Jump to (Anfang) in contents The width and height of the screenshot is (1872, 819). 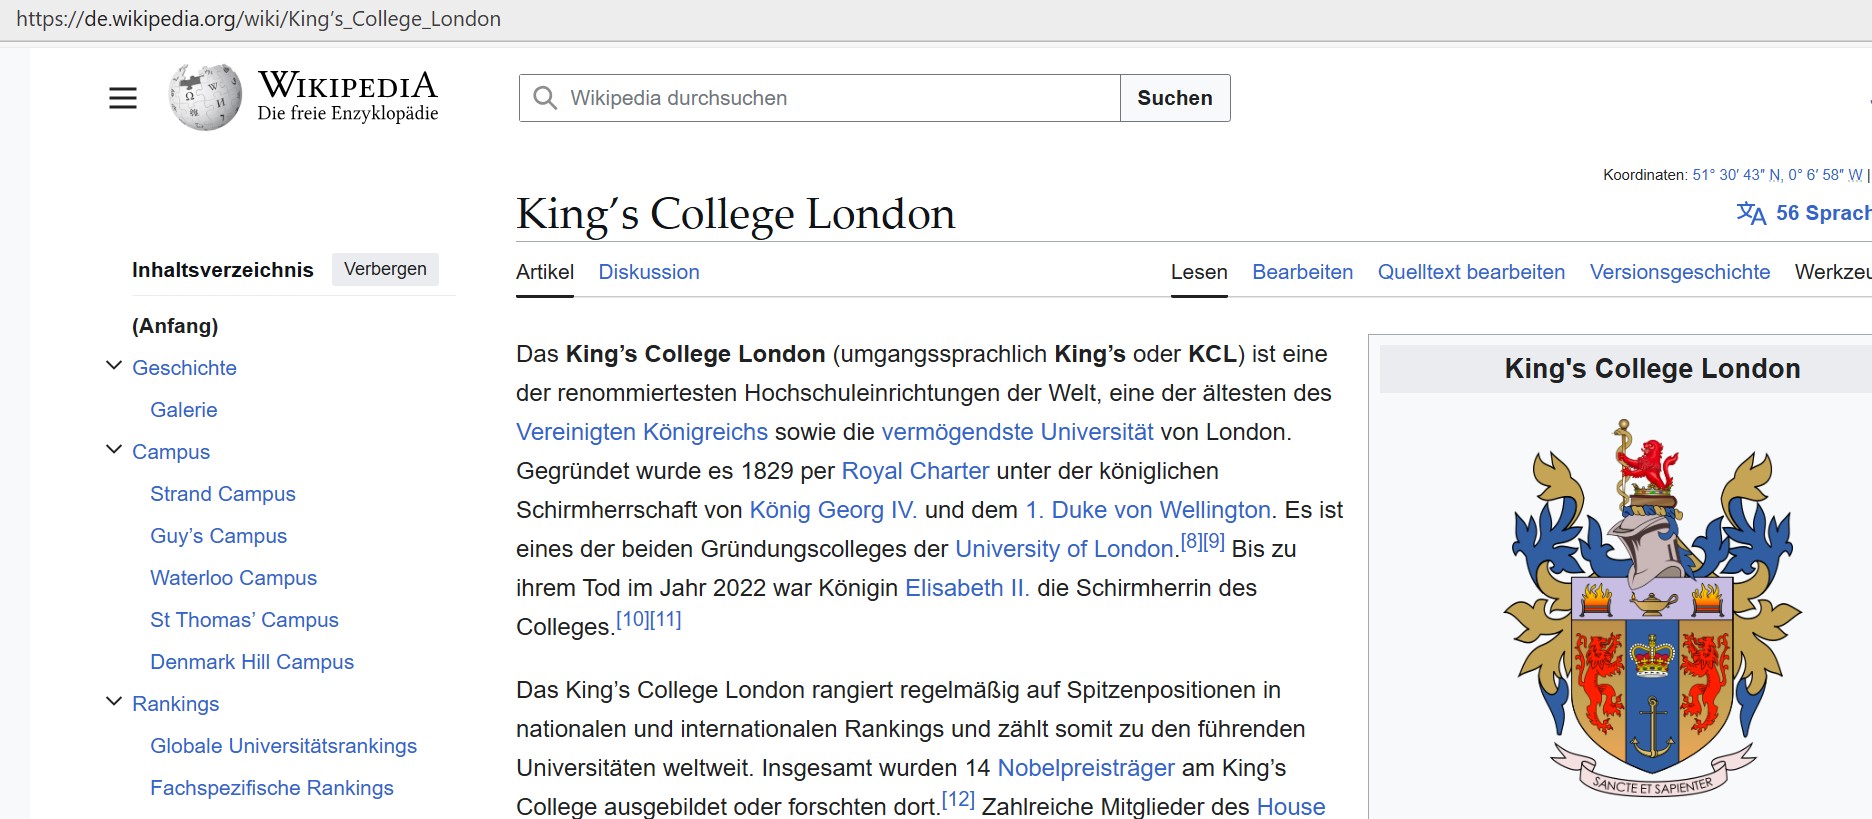(x=175, y=326)
